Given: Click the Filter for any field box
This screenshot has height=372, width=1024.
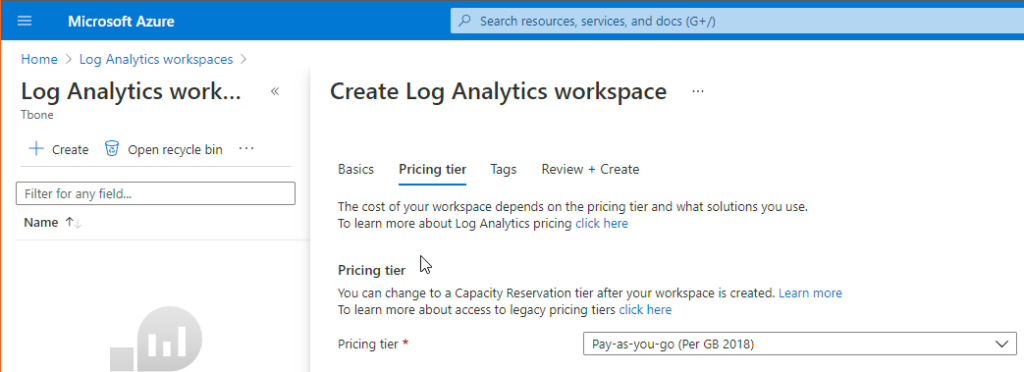Looking at the screenshot, I should (155, 194).
